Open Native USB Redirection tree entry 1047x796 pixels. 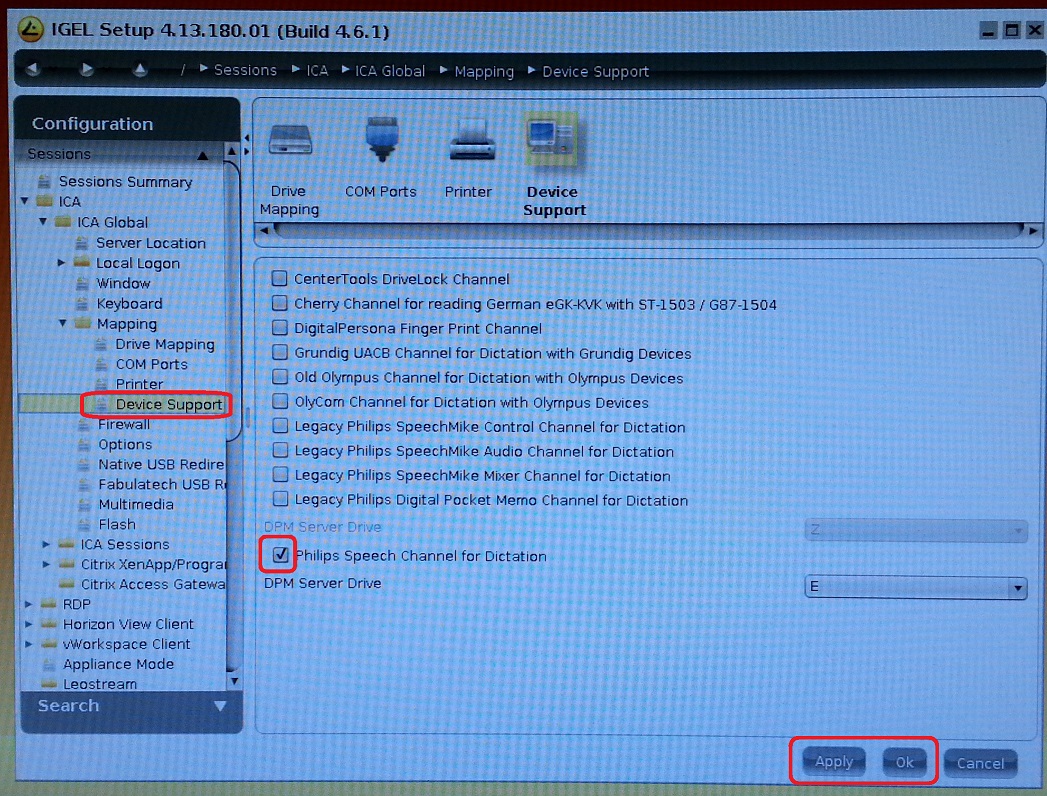click(x=161, y=464)
